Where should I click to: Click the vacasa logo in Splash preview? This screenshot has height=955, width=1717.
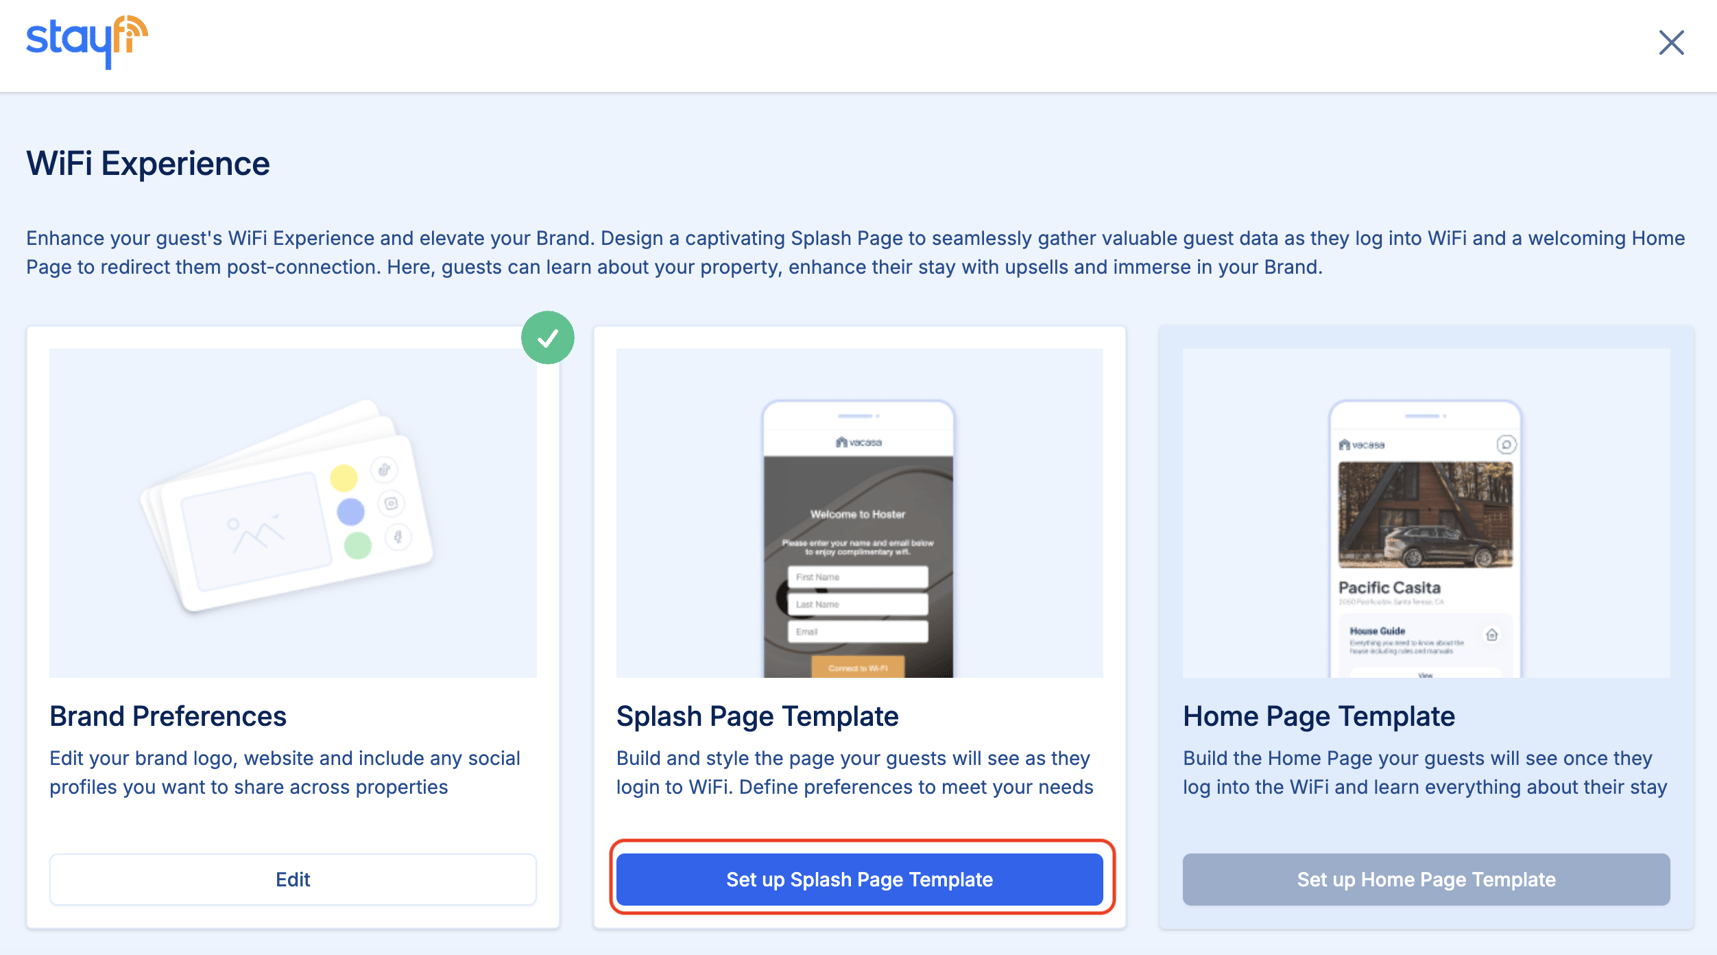pos(858,442)
